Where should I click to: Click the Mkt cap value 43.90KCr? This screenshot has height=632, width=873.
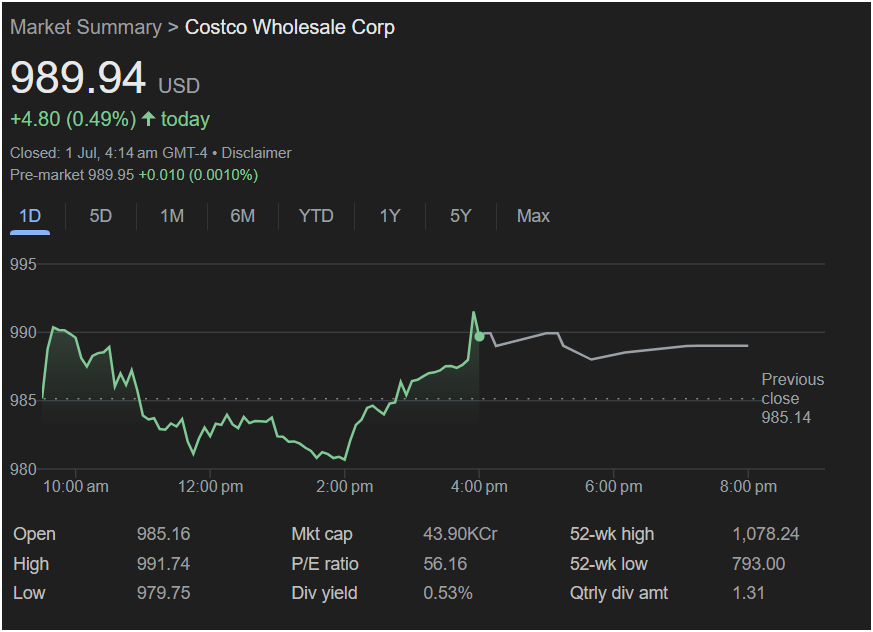[460, 534]
